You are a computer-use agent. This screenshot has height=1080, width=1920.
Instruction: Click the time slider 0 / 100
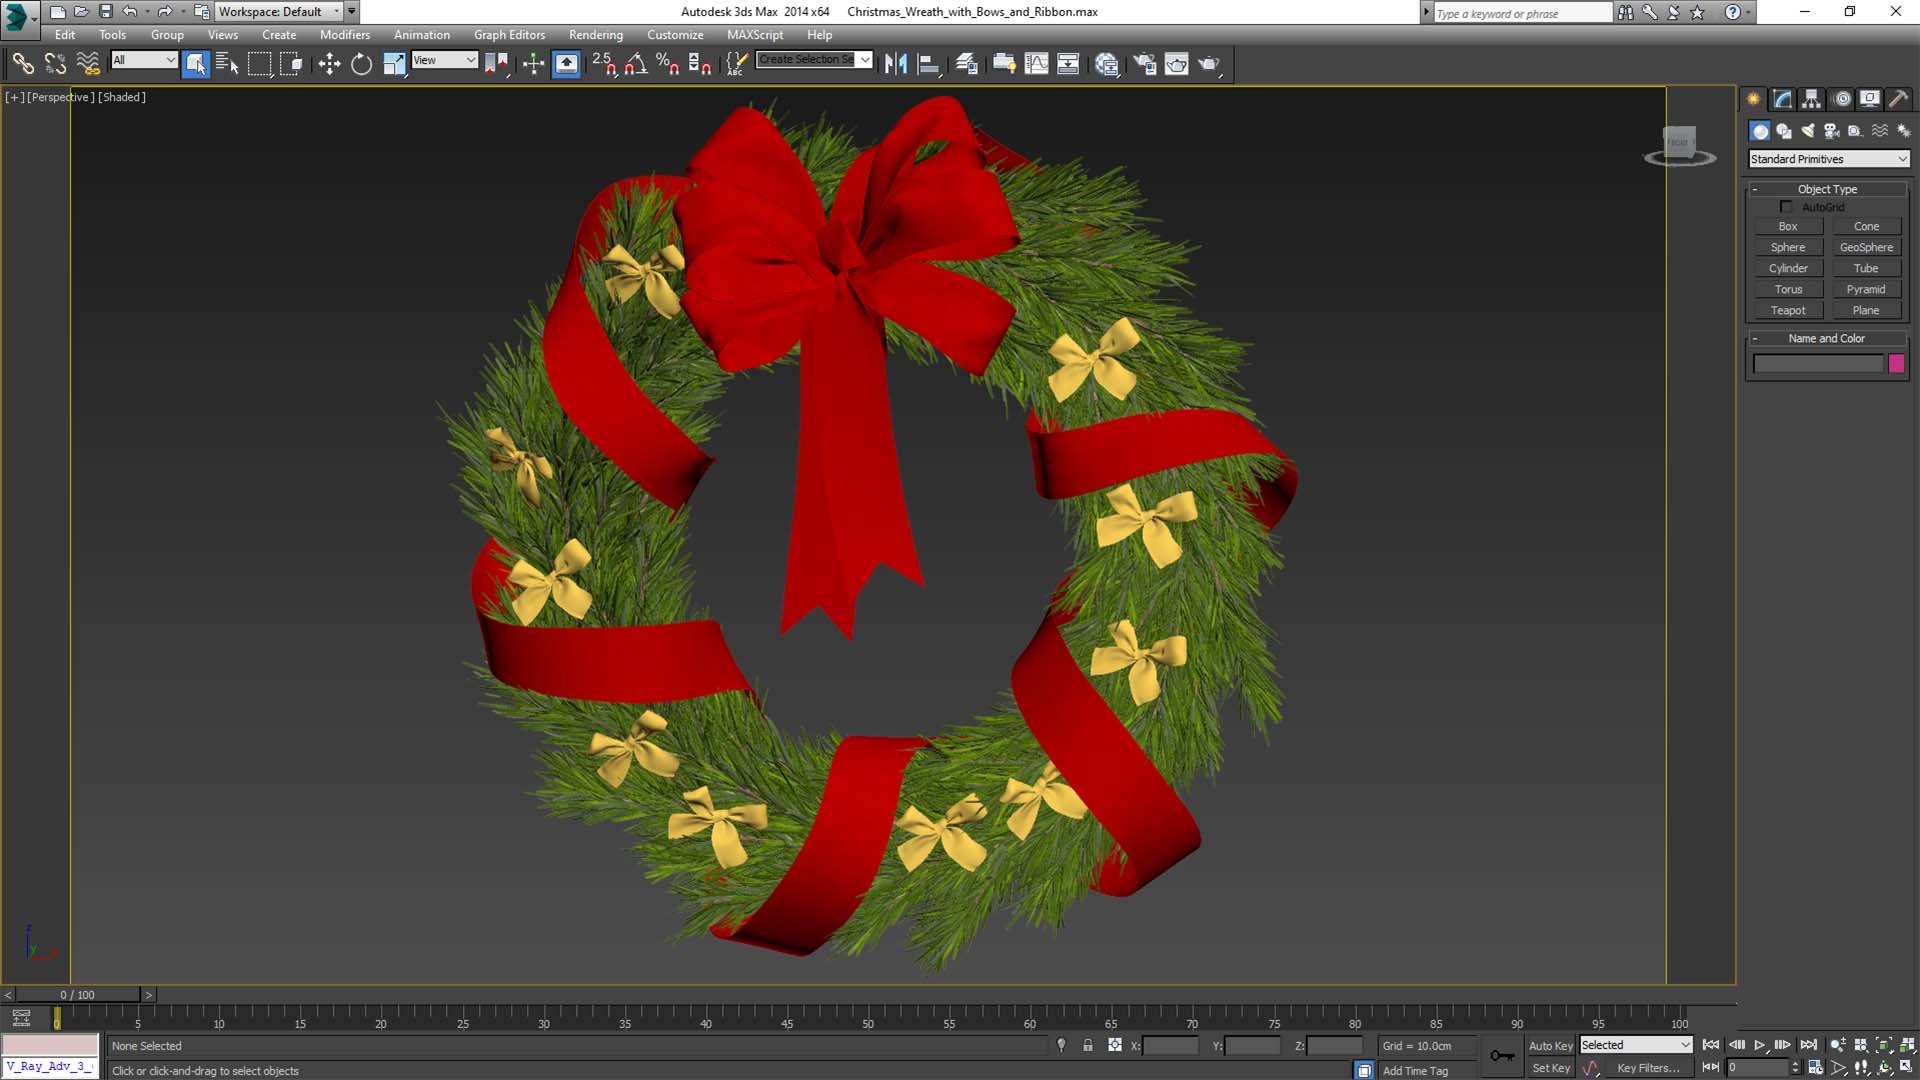78,995
